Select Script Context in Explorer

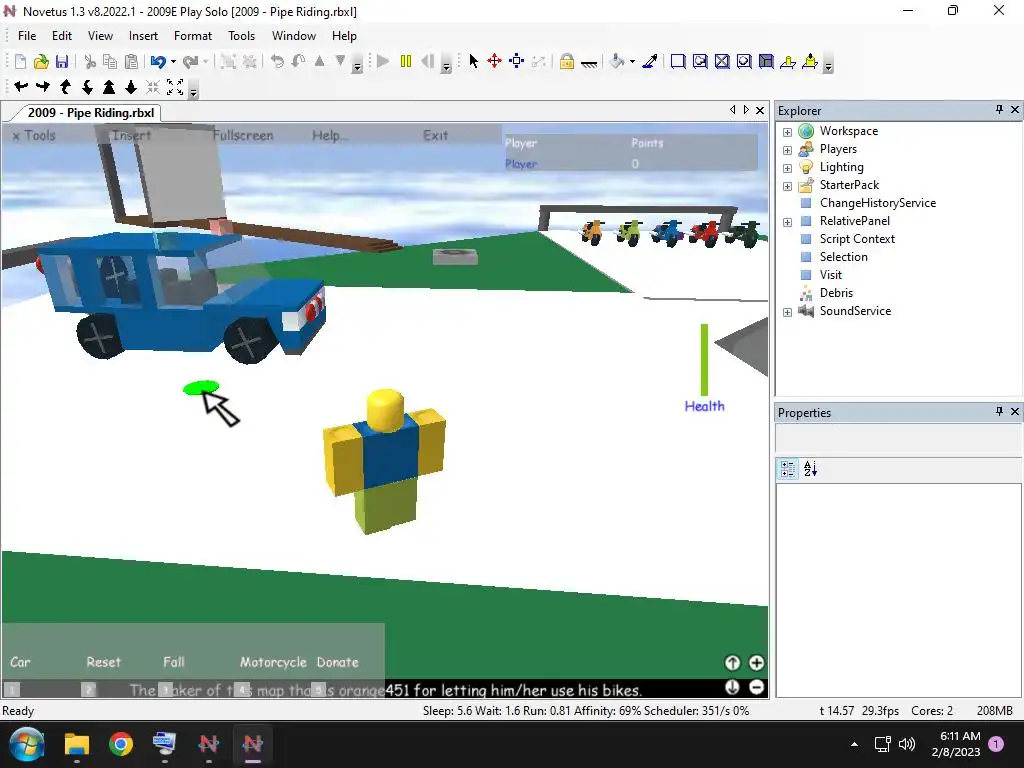pyautogui.click(x=857, y=239)
